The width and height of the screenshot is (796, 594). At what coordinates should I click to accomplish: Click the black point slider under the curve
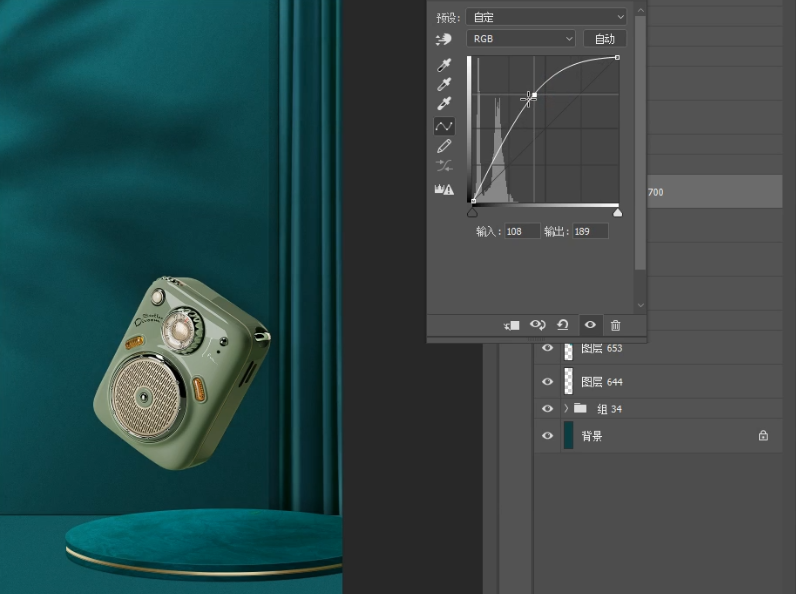[472, 213]
